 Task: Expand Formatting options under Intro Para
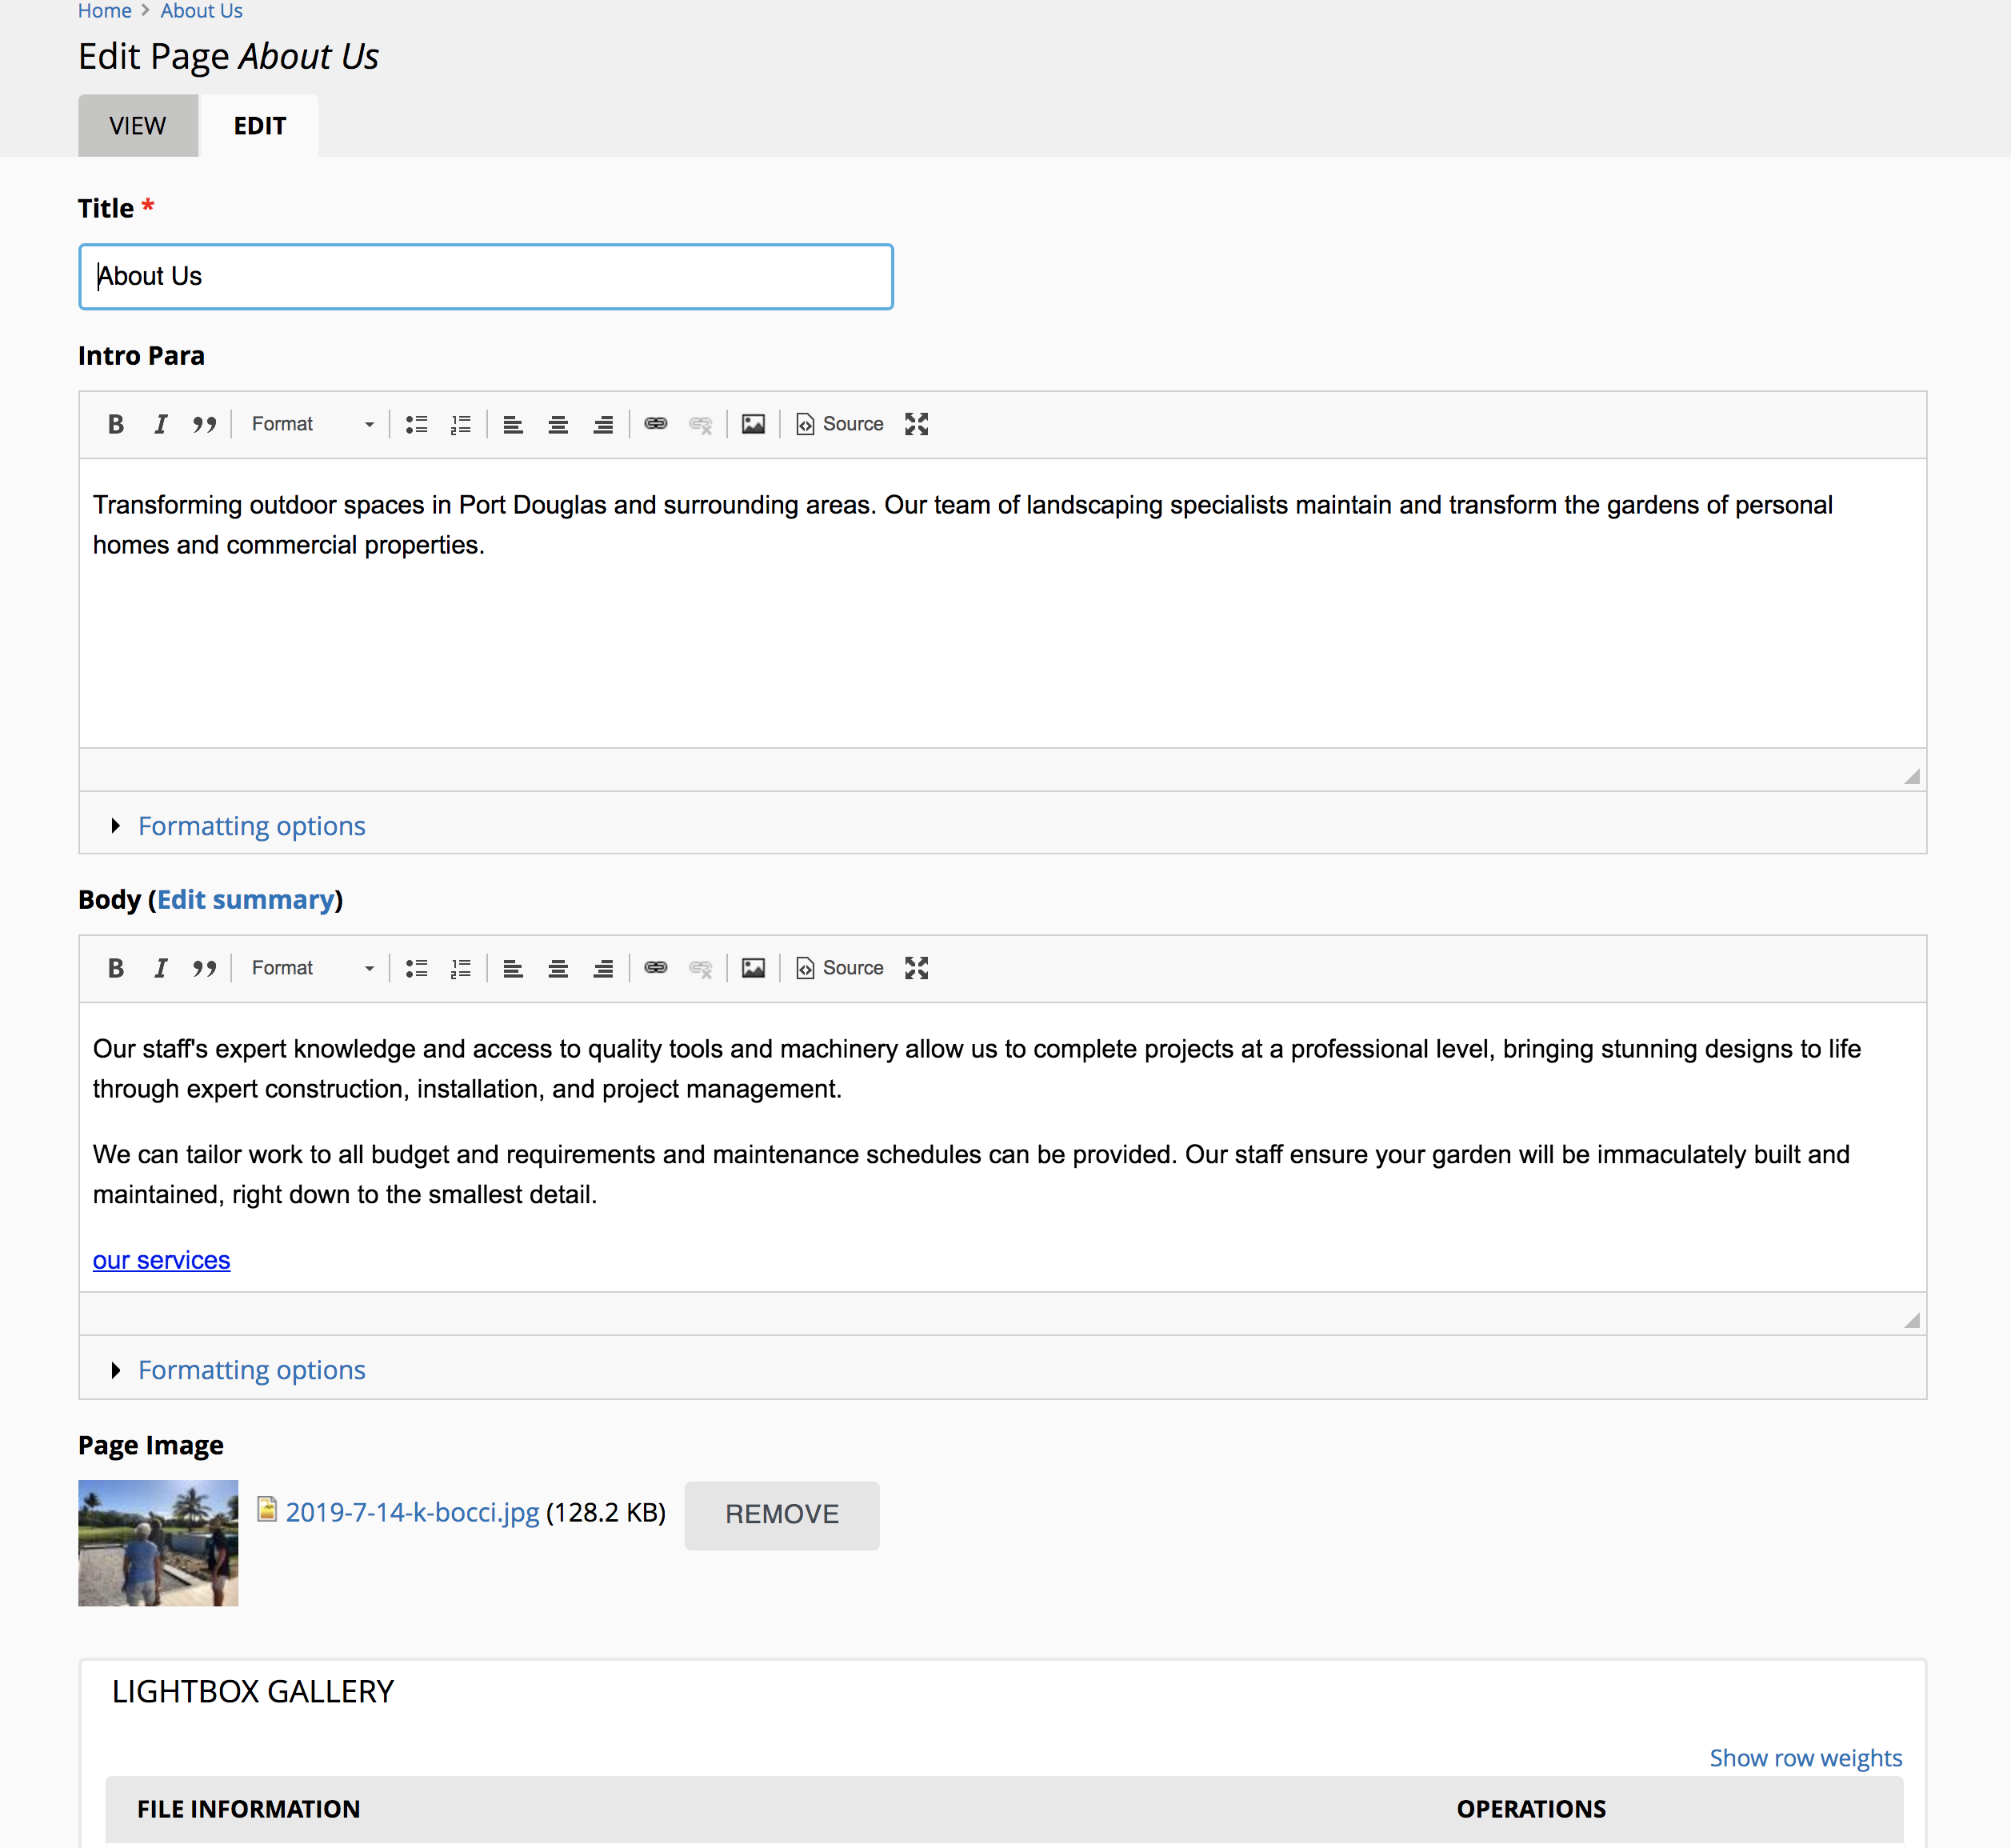click(250, 825)
